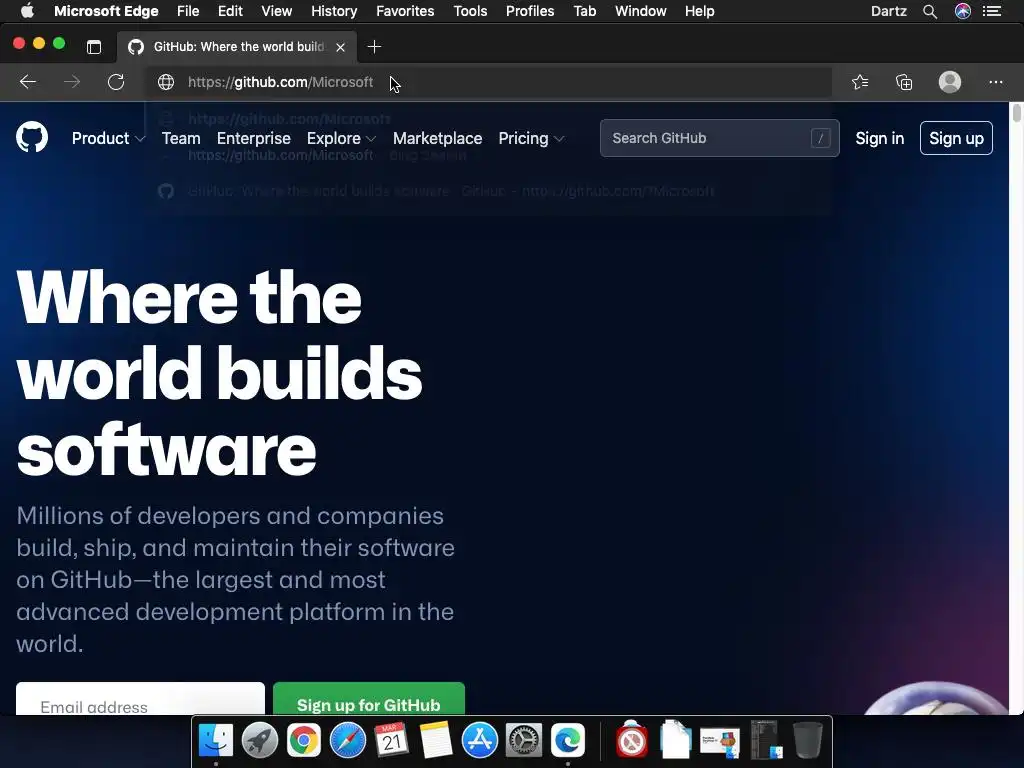Open Spotlight search in menu bar

click(x=930, y=11)
